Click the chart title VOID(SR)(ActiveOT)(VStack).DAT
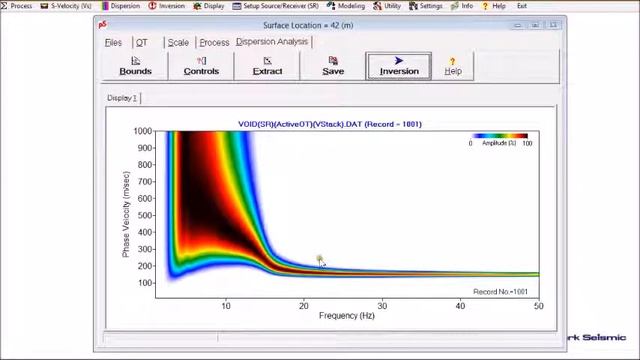The width and height of the screenshot is (640, 360). 330,124
